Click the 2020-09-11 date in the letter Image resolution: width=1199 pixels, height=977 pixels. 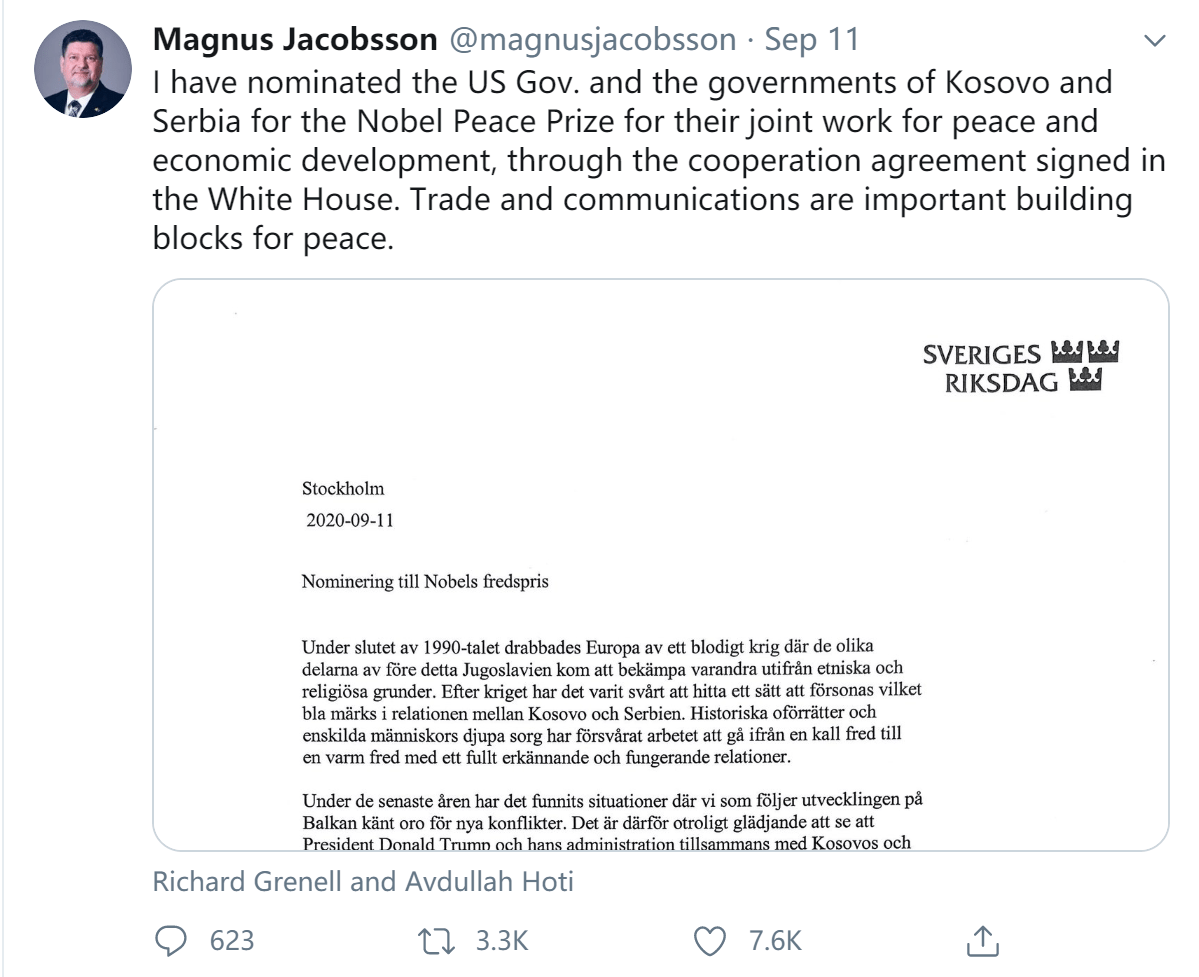coord(349,520)
